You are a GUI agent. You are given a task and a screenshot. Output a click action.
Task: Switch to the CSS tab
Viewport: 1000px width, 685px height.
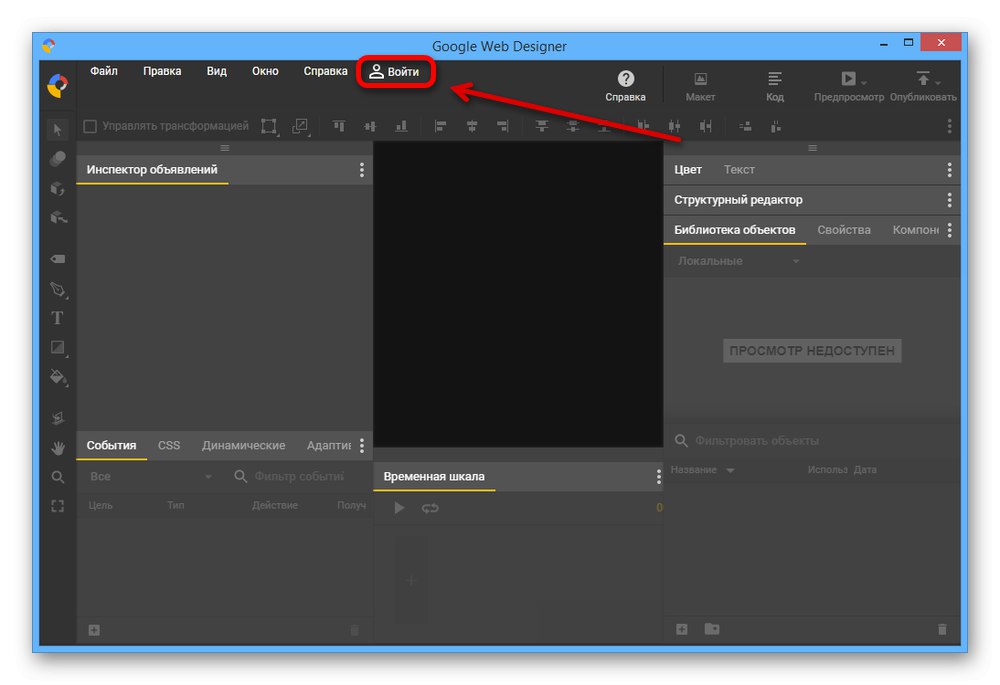pos(169,445)
